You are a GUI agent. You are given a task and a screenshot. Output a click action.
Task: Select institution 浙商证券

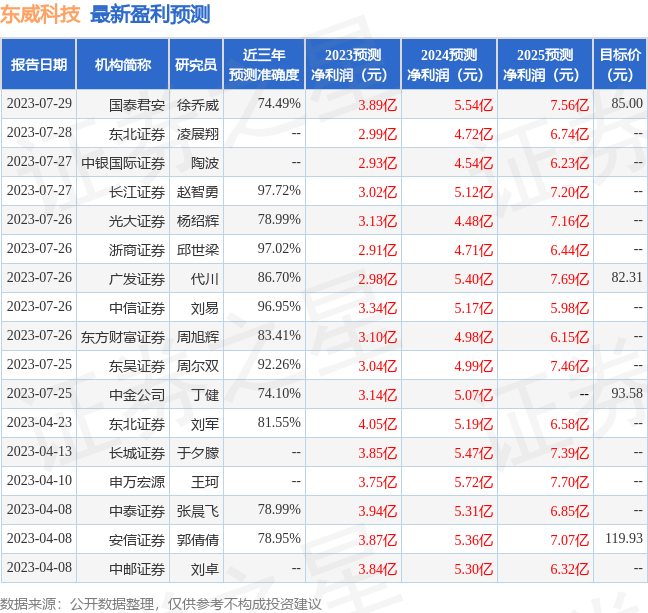point(137,250)
